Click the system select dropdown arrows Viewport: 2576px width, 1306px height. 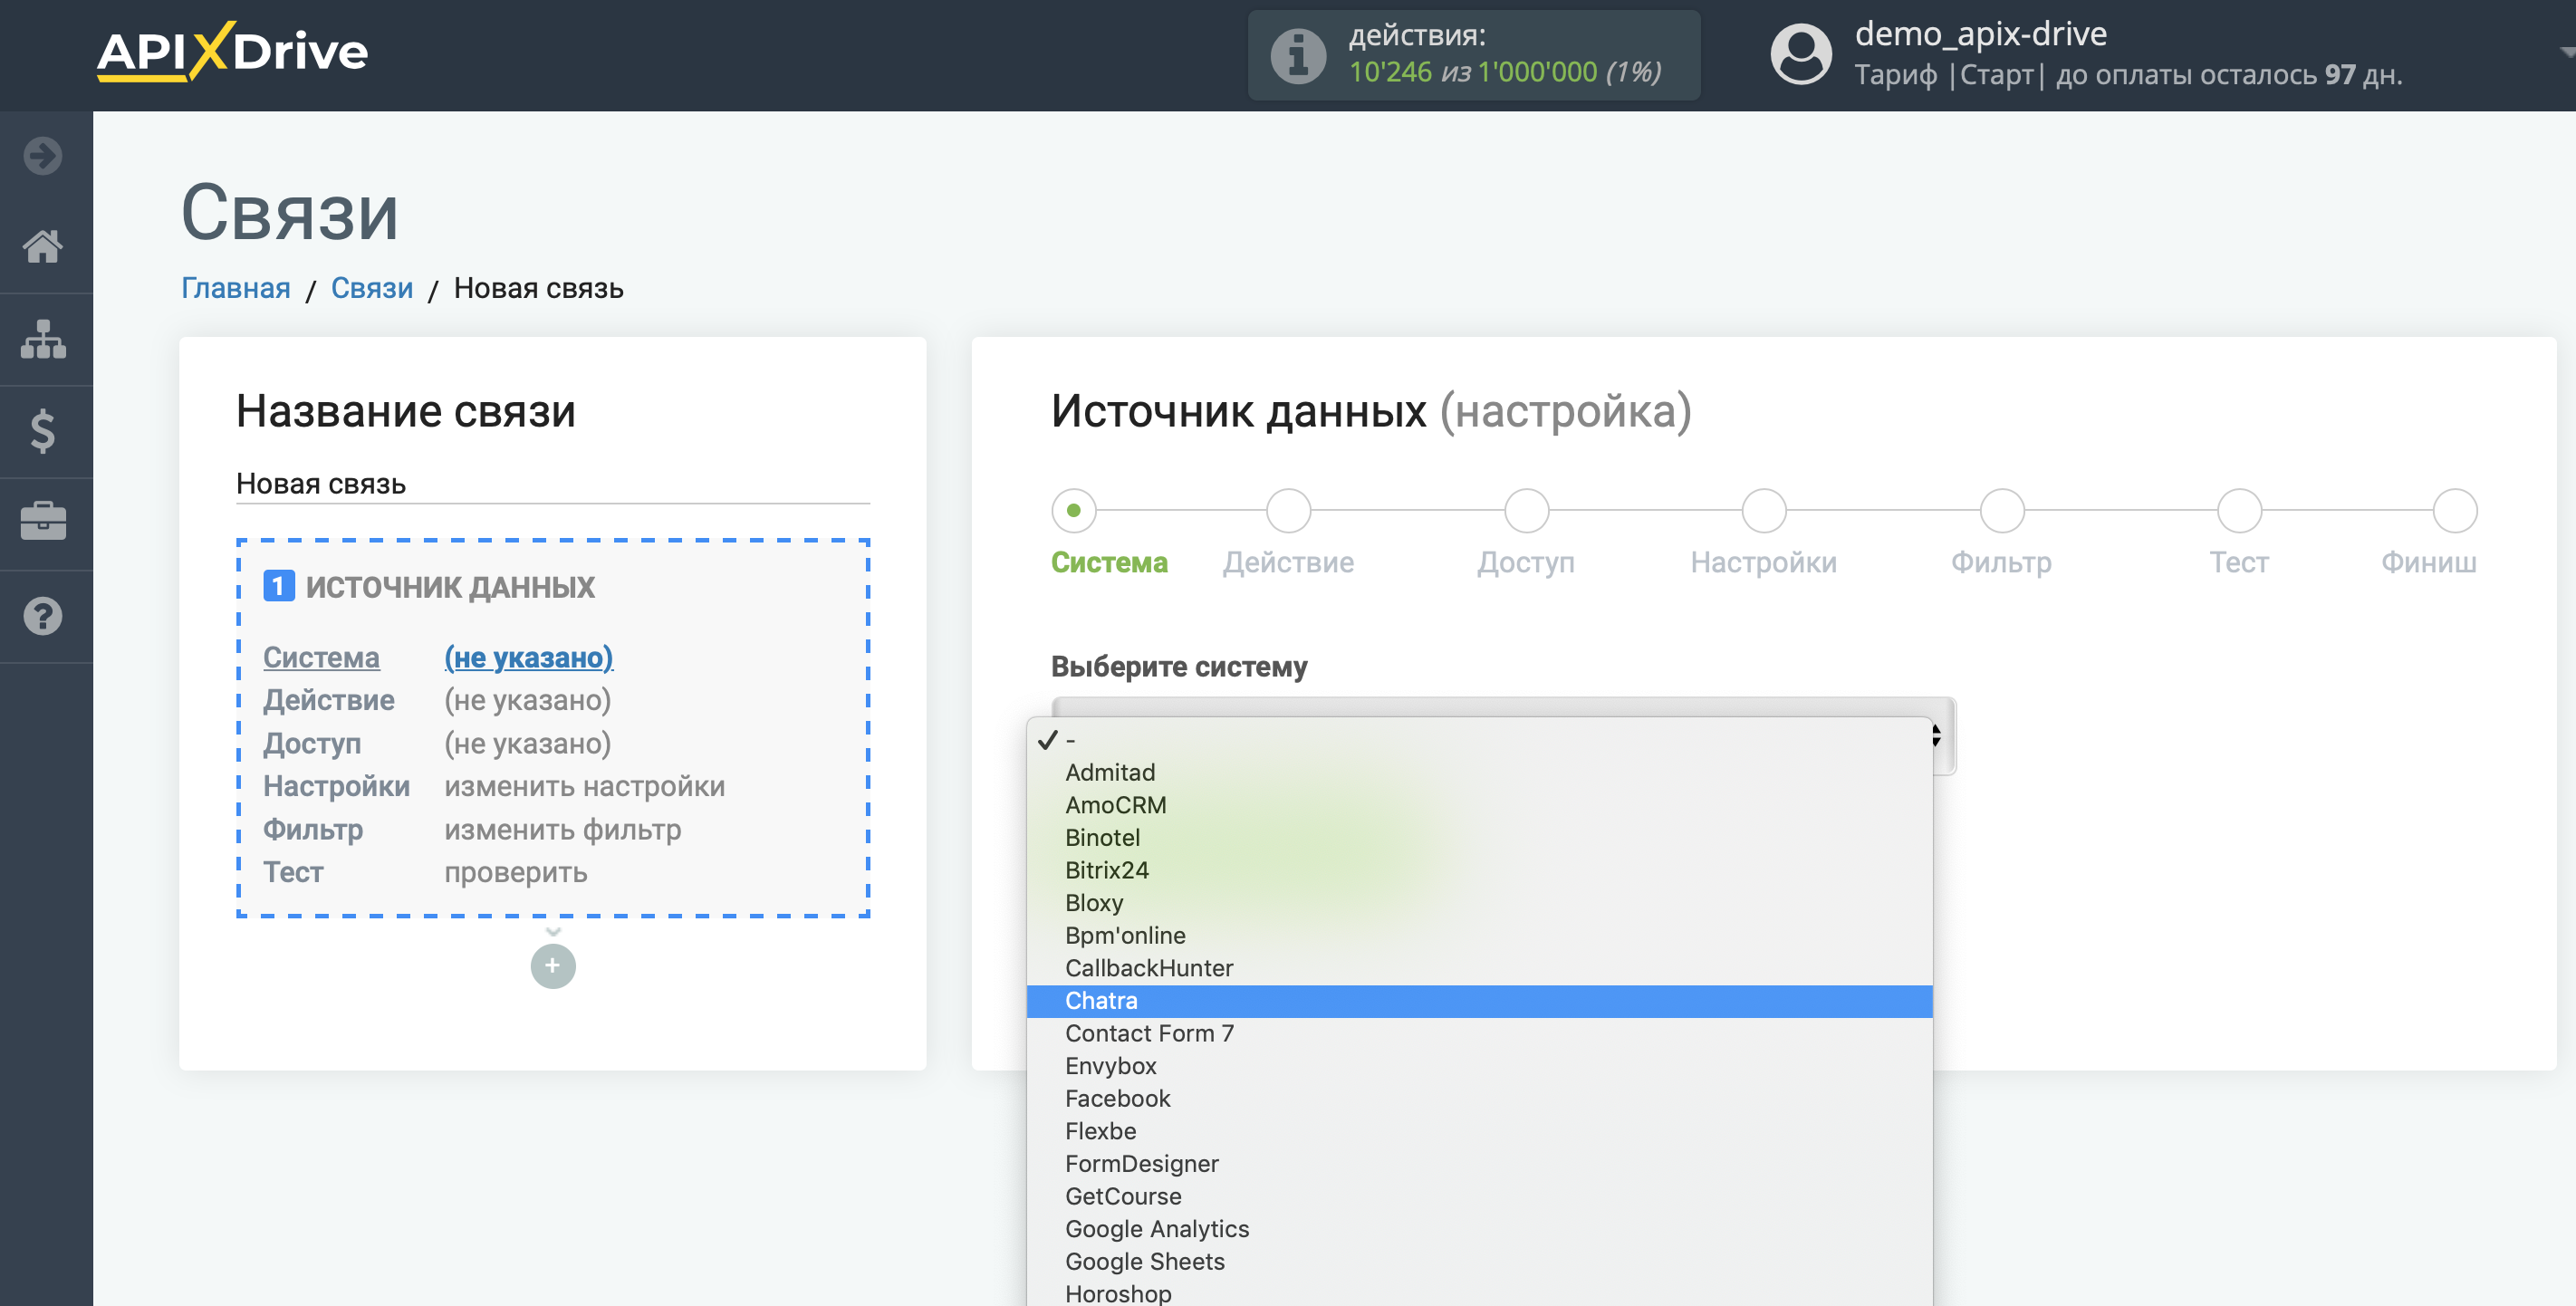[x=1936, y=736]
